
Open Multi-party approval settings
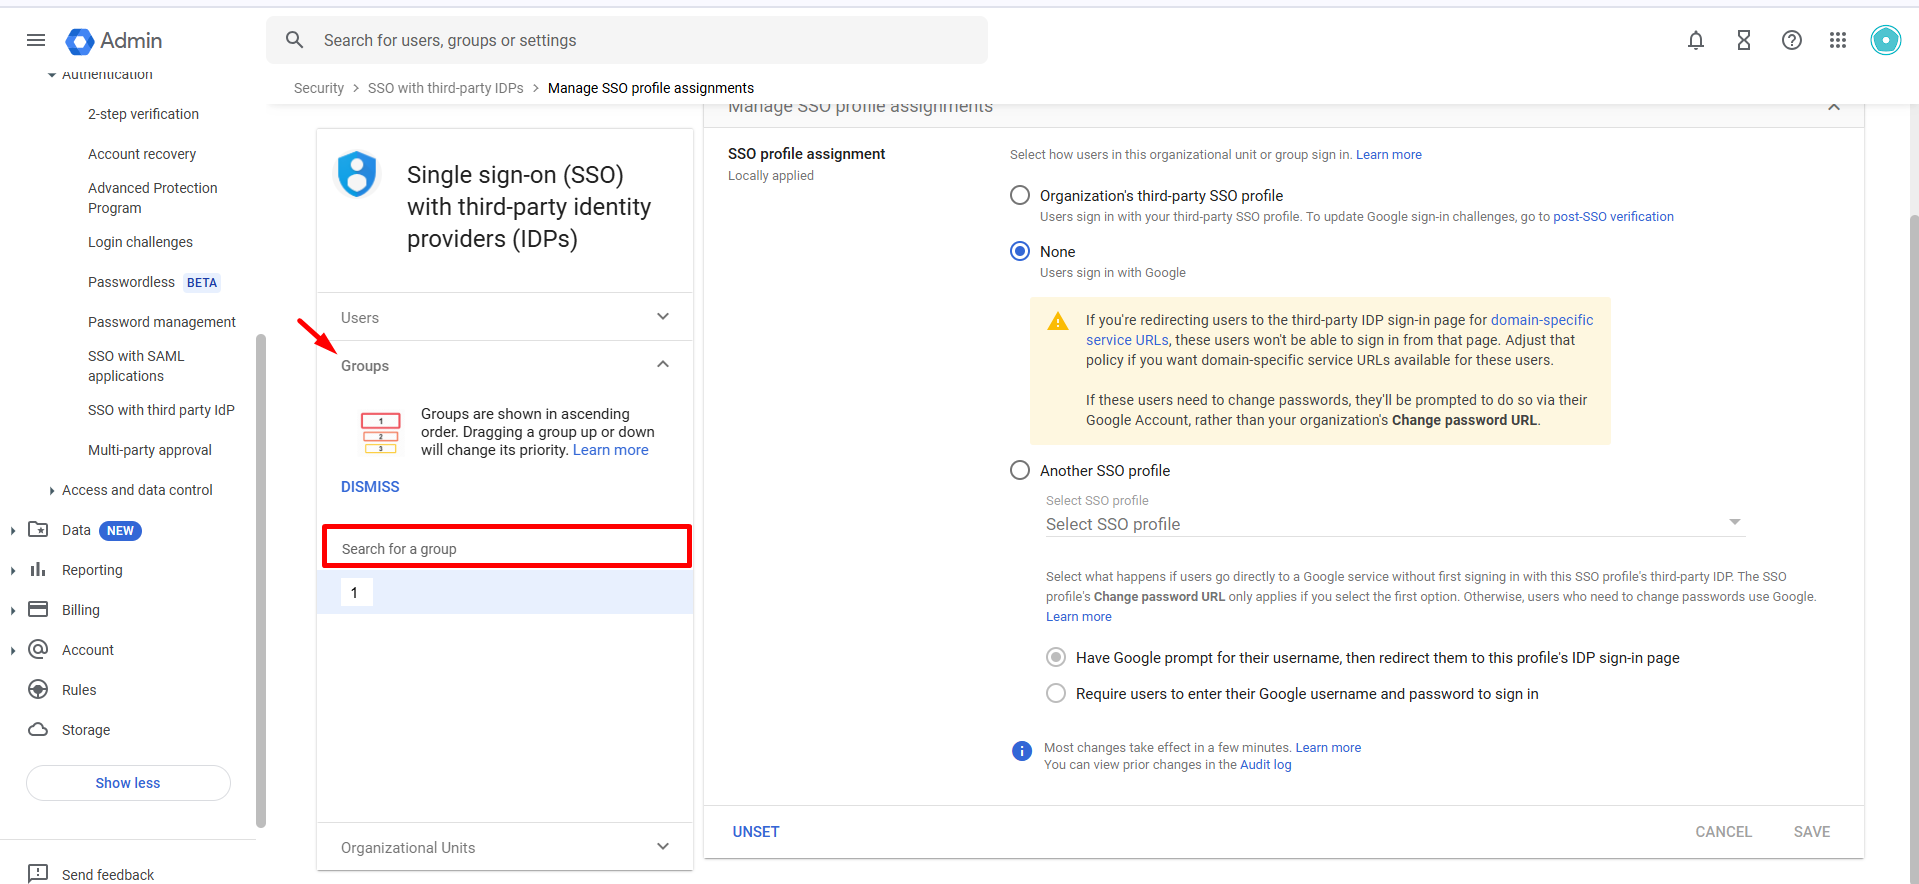click(150, 450)
